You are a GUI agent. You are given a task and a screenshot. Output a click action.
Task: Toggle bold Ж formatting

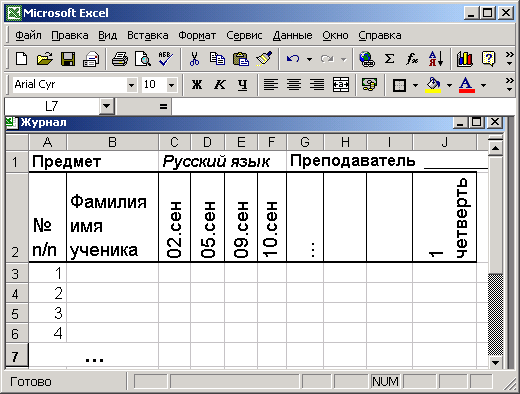click(x=197, y=85)
